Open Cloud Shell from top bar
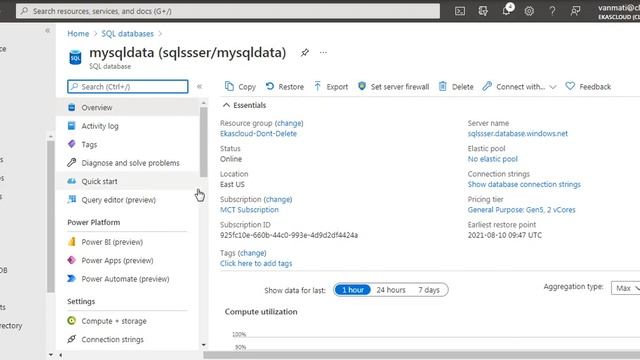This screenshot has height=360, width=640. [460, 11]
